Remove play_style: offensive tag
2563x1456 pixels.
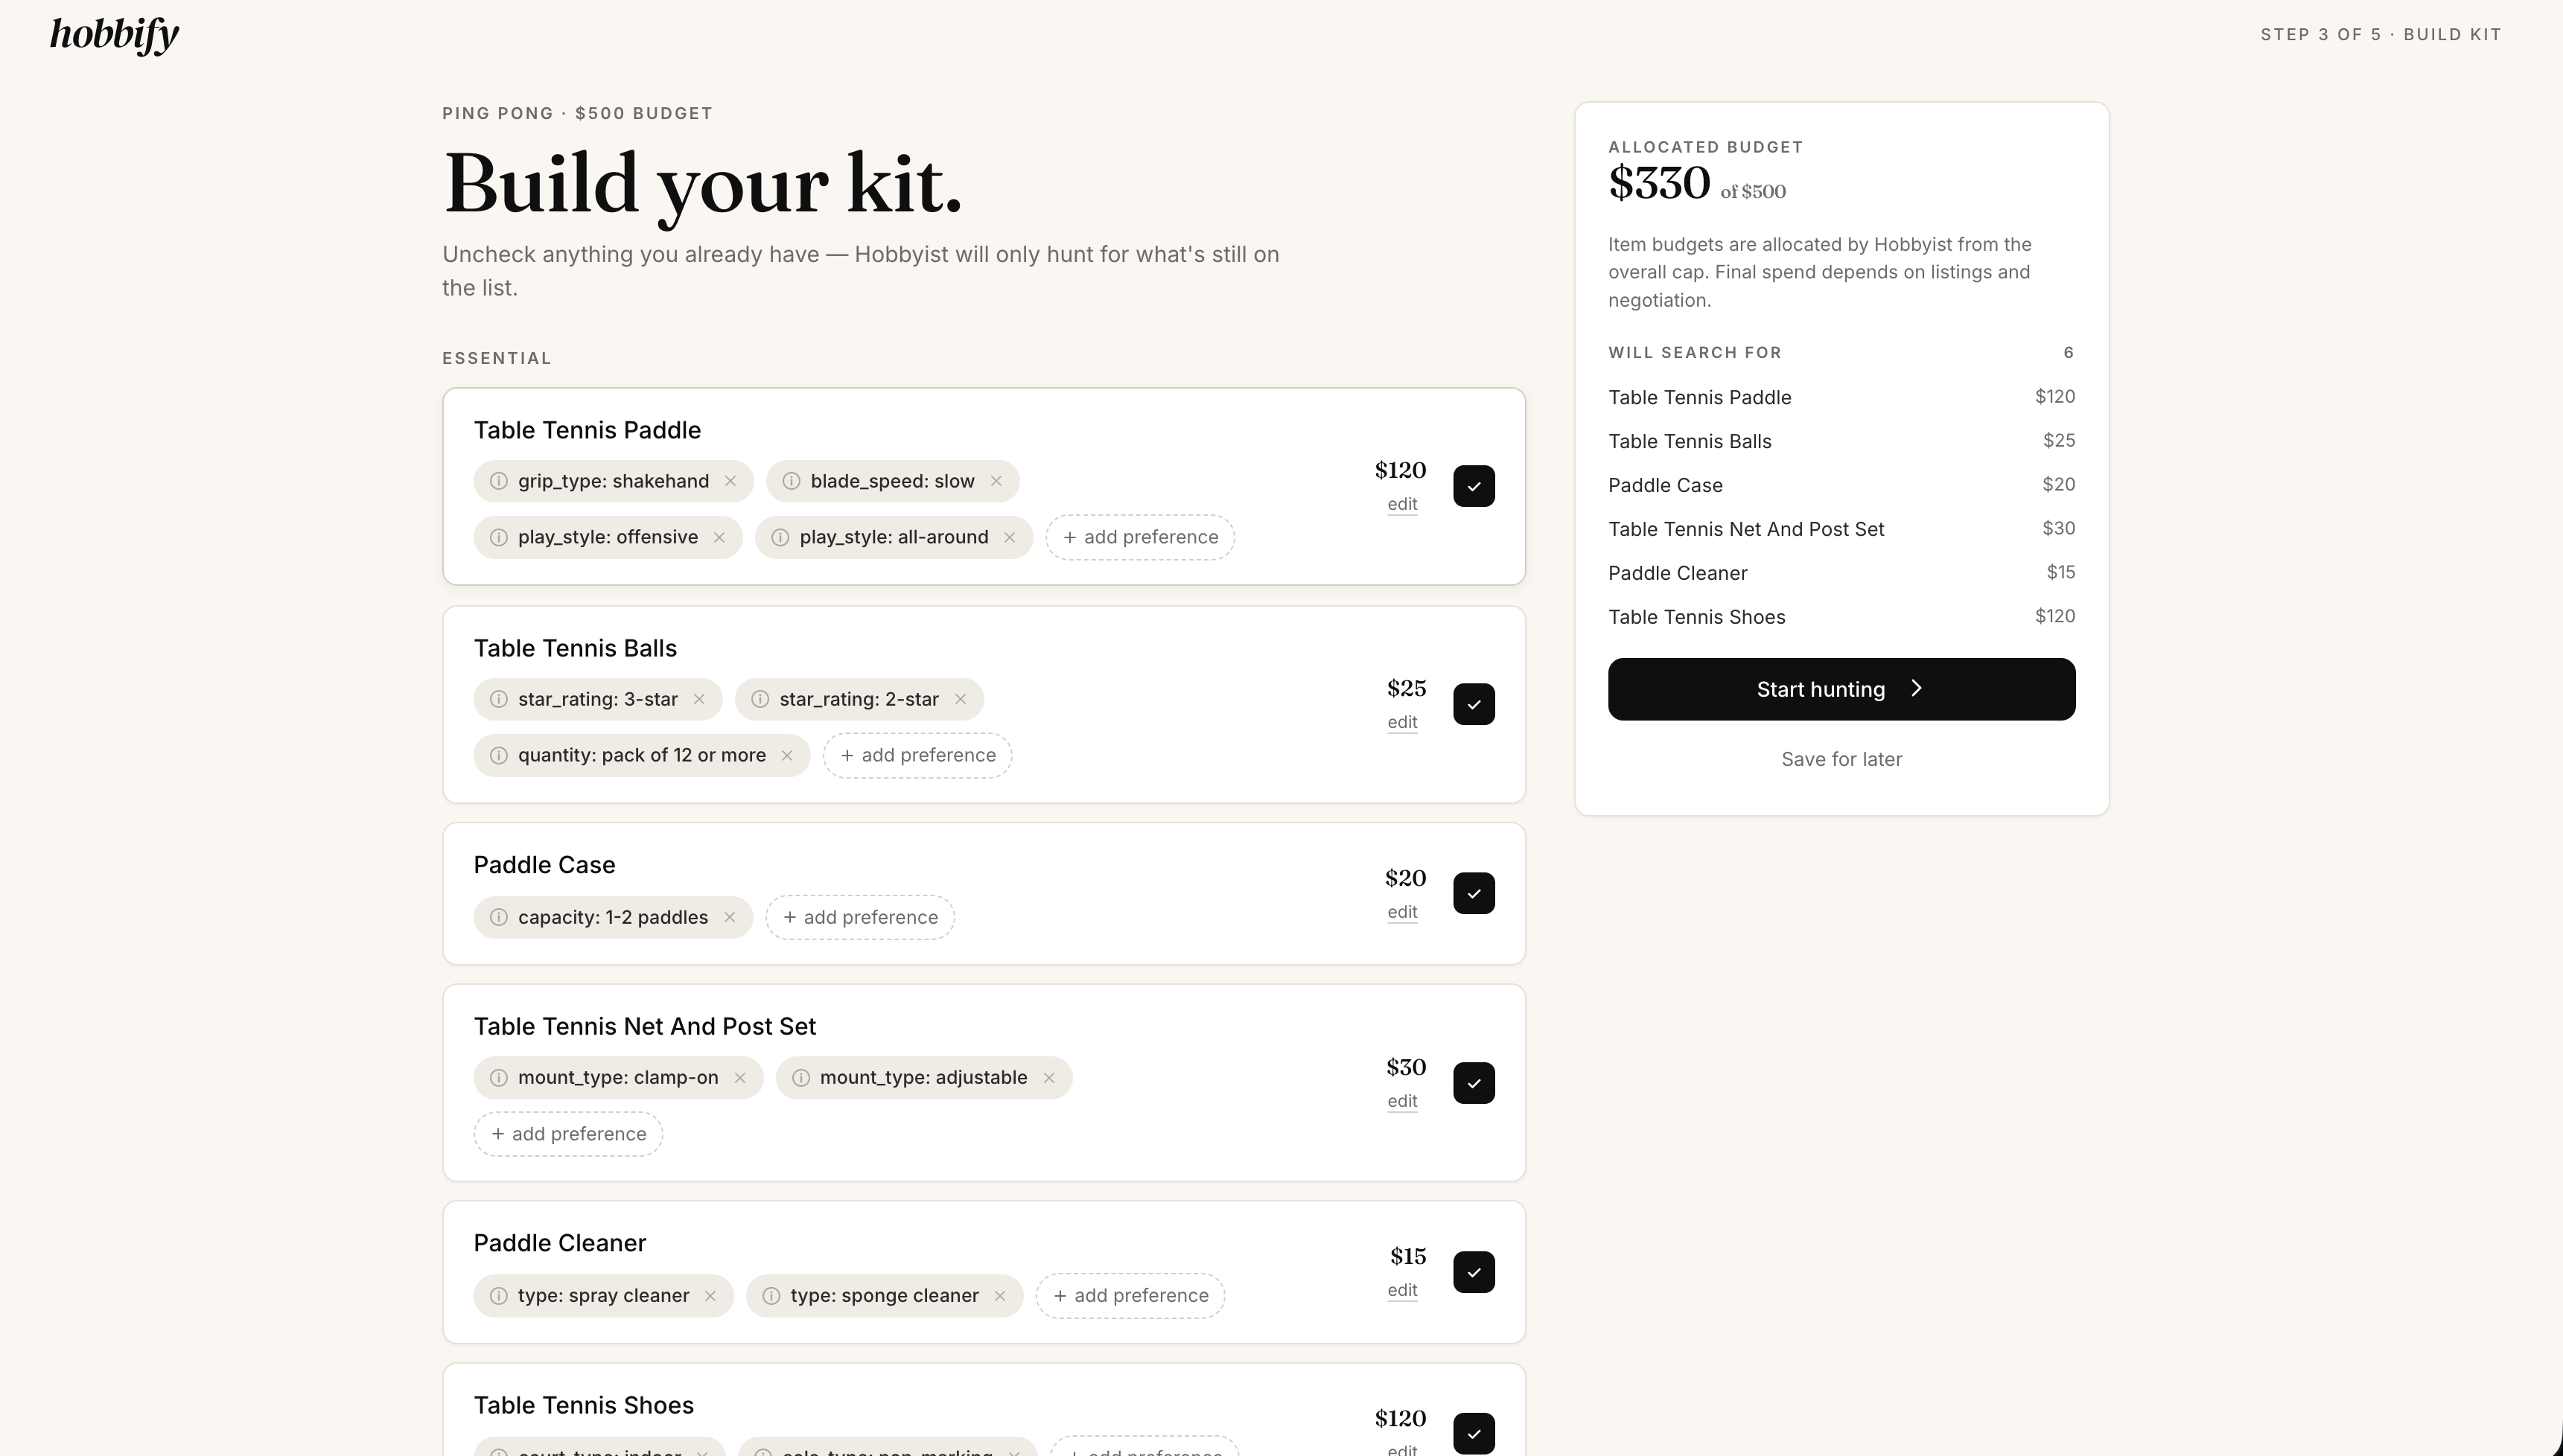pyautogui.click(x=719, y=537)
